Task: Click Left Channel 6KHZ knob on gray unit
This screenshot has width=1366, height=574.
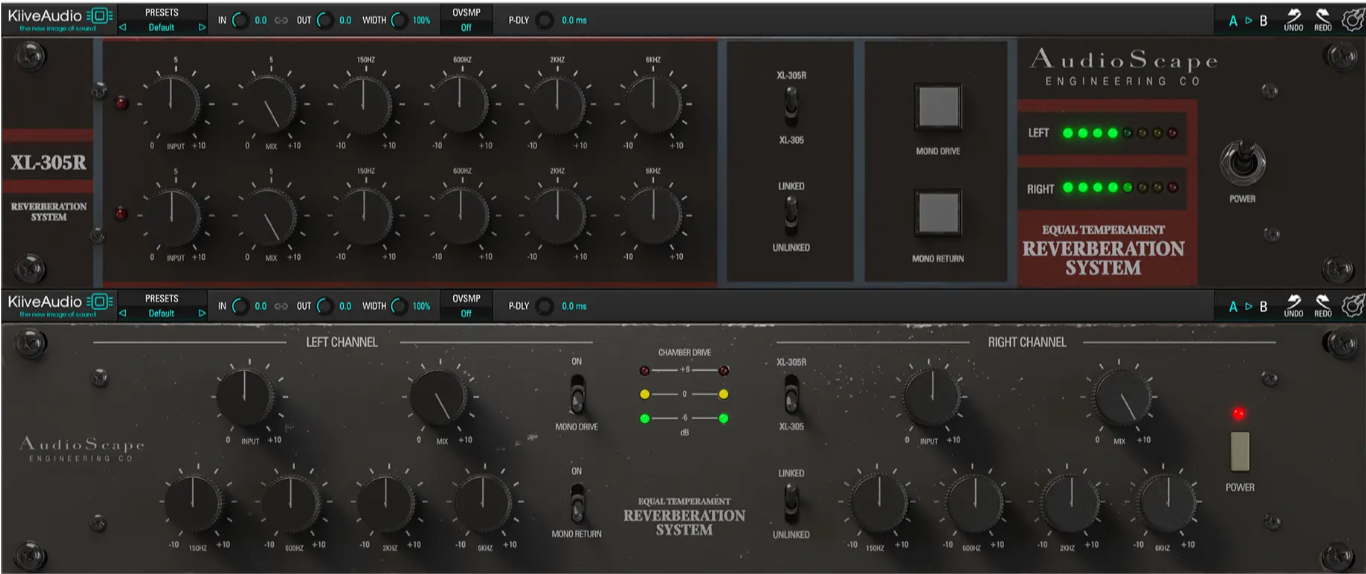Action: tap(484, 503)
